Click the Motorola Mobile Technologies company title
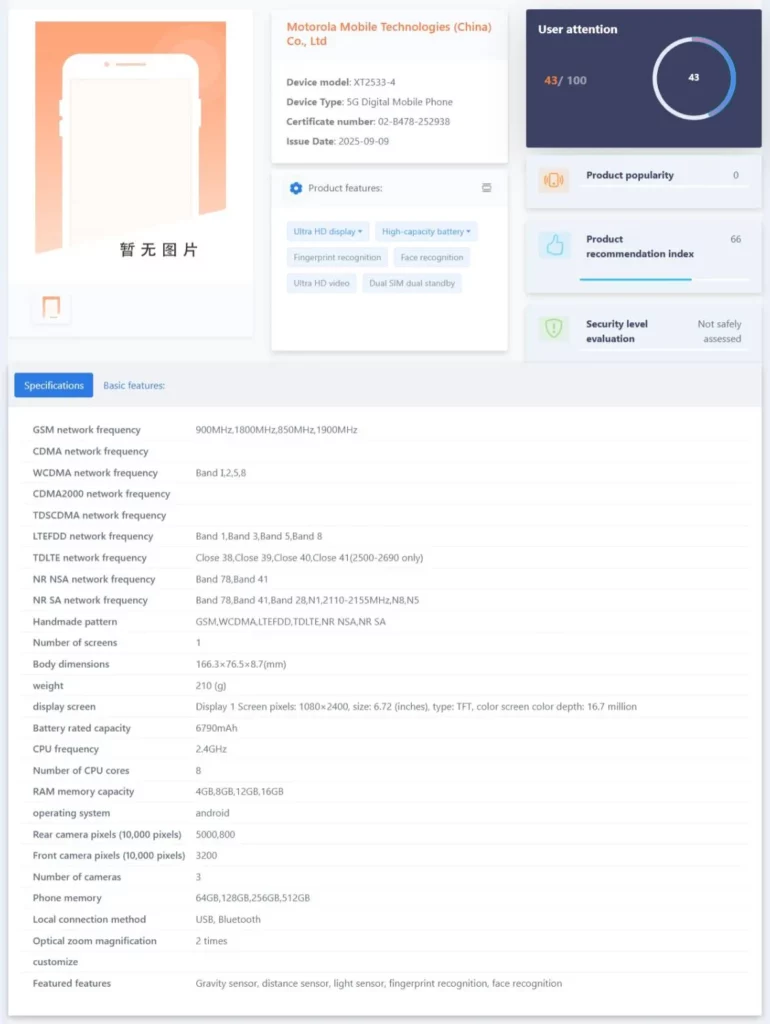770x1024 pixels. pyautogui.click(x=389, y=33)
